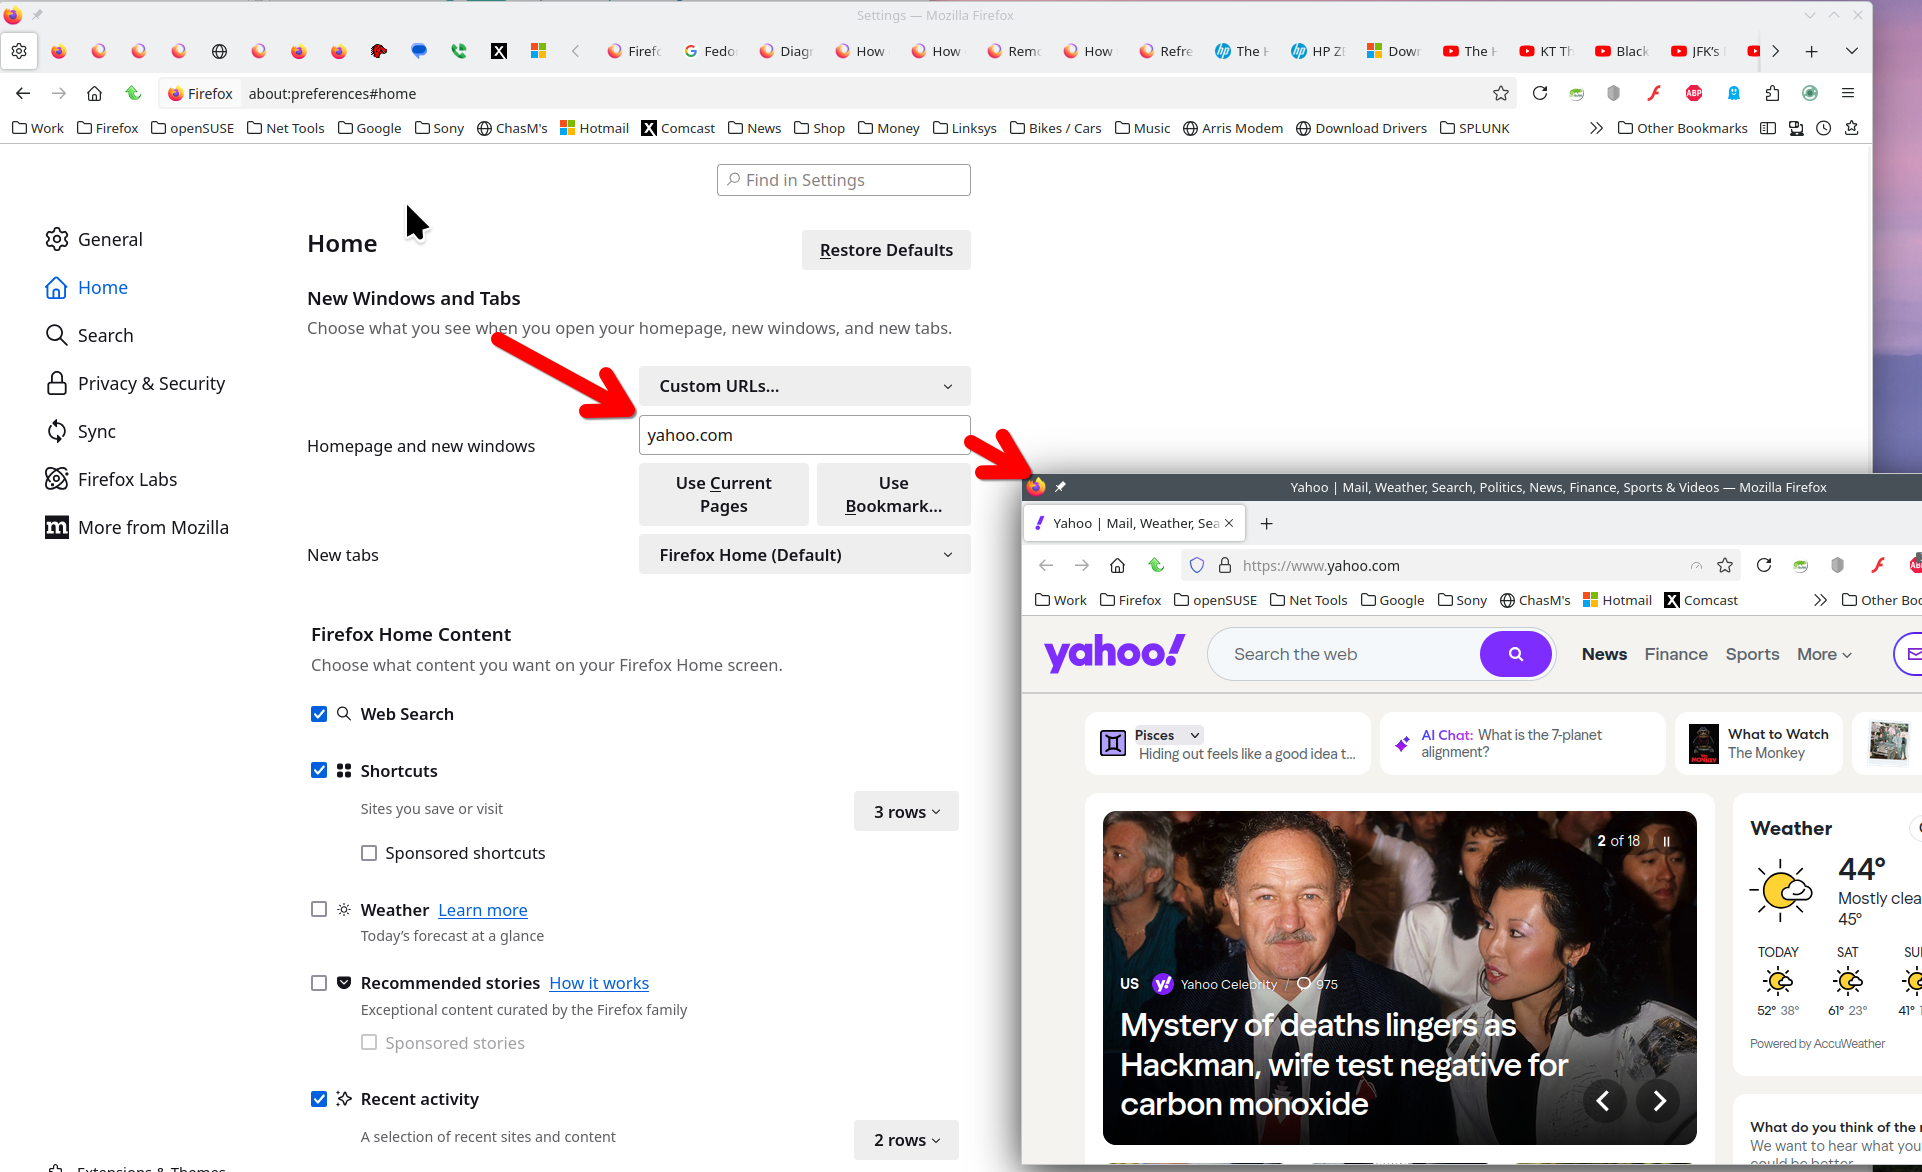
Task: Open the Hotmail bookmark in the Settings window
Action: (x=595, y=128)
